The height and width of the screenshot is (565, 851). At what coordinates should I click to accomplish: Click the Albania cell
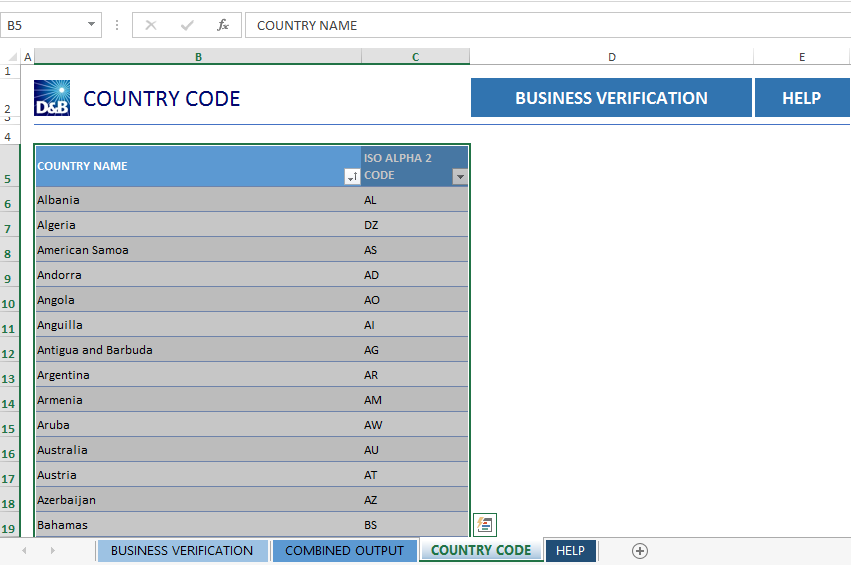198,200
